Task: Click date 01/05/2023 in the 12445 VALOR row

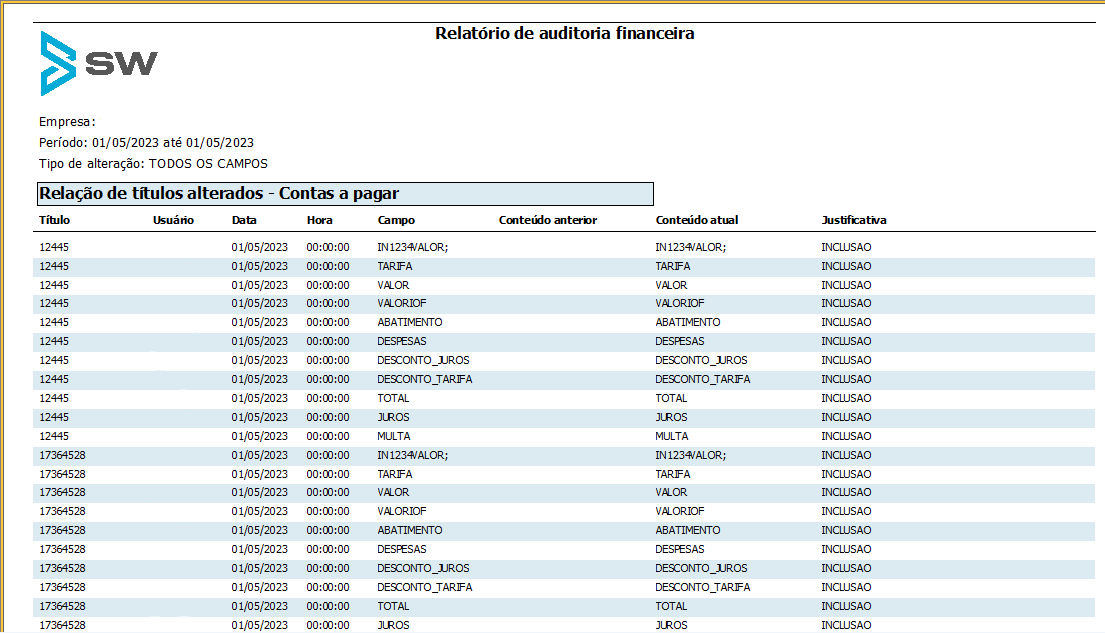Action: 259,285
